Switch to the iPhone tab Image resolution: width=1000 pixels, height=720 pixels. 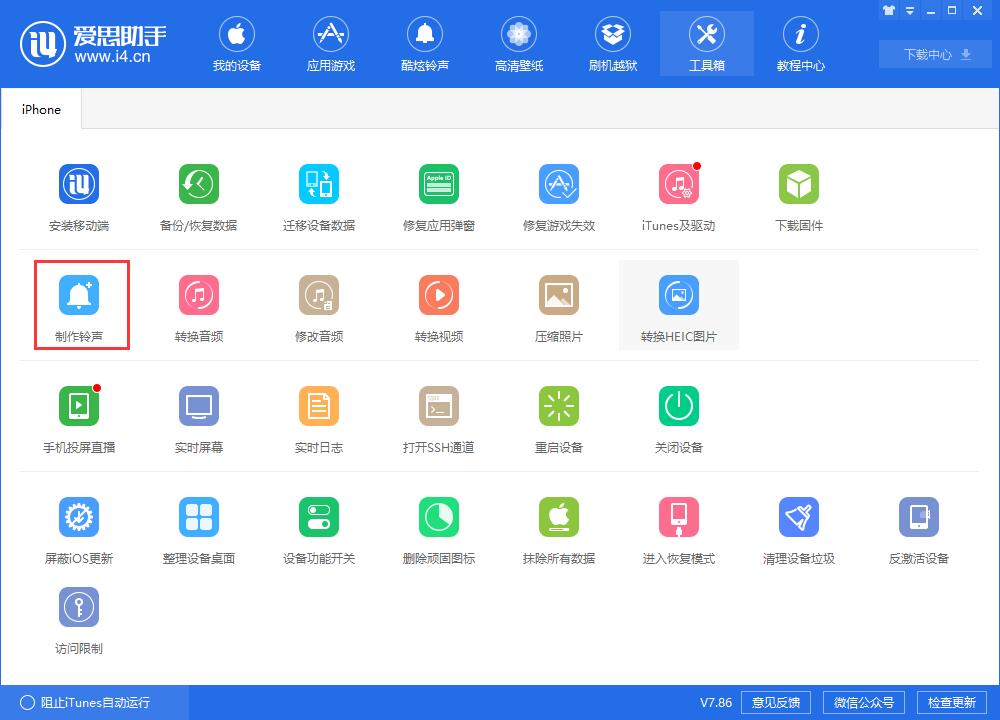(41, 109)
